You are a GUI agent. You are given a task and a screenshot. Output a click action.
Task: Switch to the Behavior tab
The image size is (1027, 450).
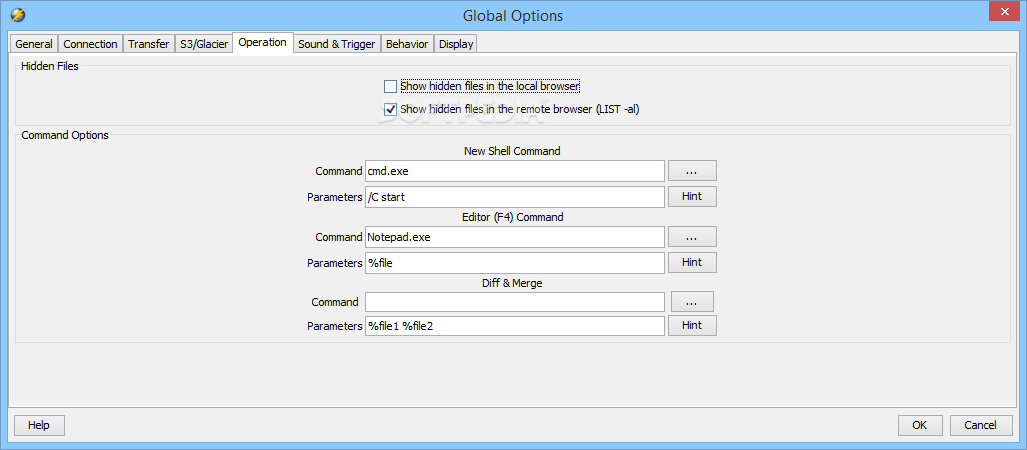pyautogui.click(x=406, y=44)
